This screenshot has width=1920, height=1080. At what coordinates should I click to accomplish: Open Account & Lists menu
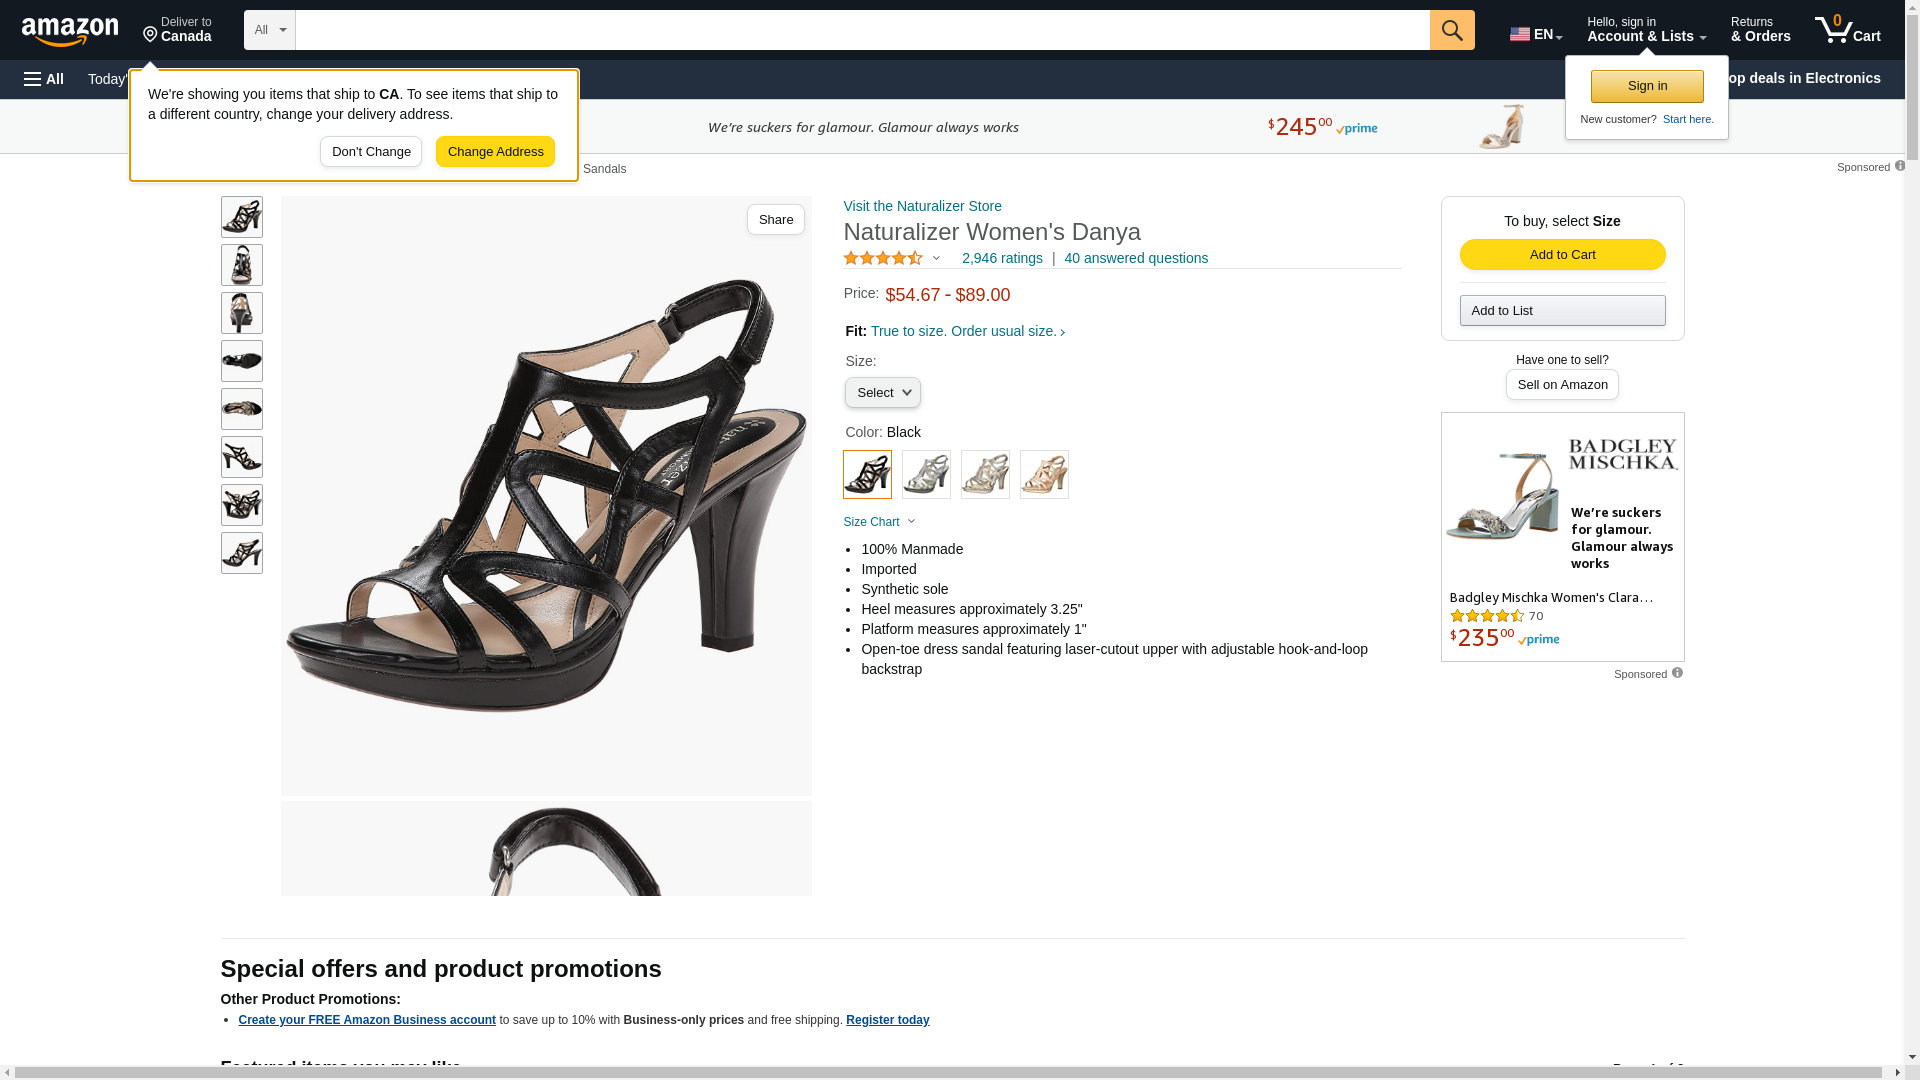1645,30
